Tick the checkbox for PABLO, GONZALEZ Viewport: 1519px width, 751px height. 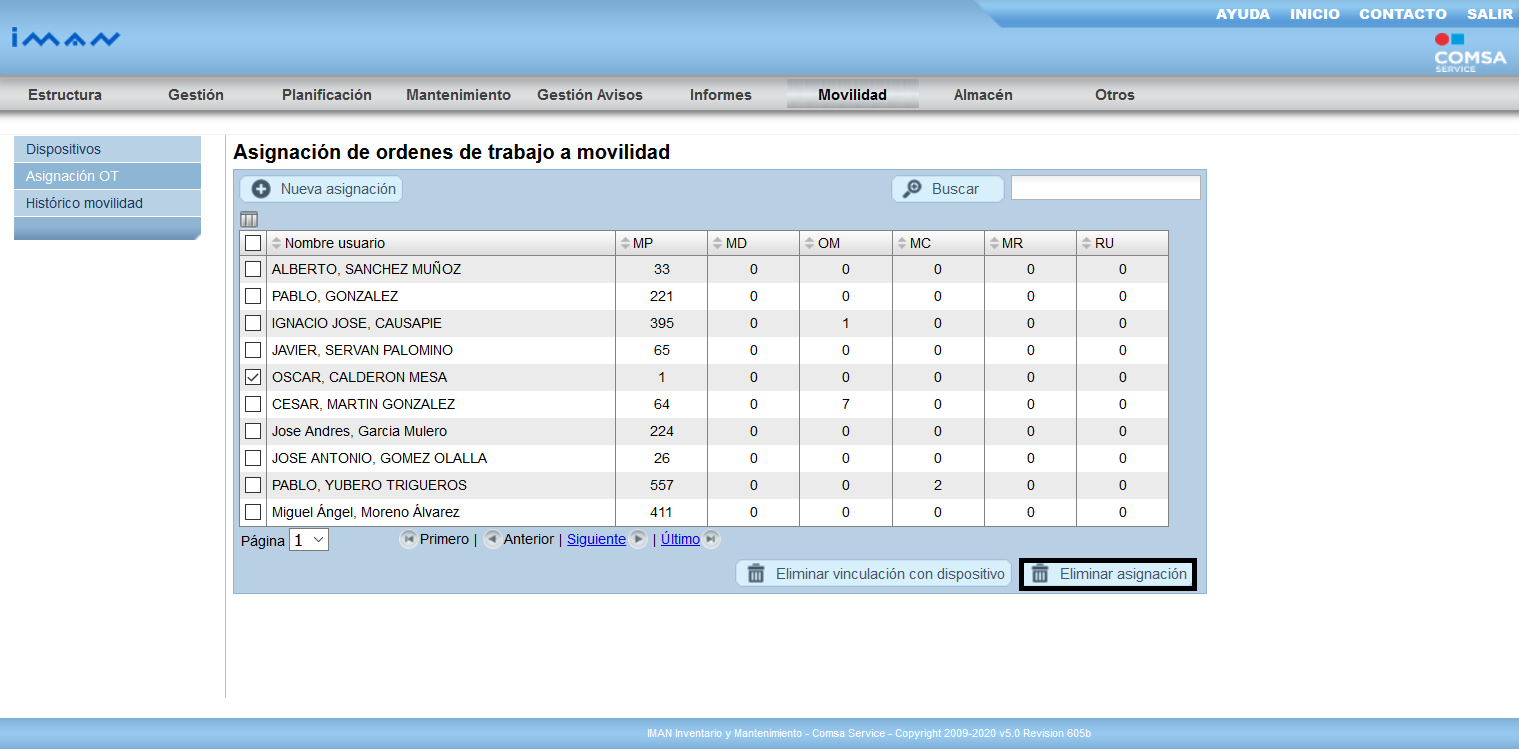click(x=253, y=296)
